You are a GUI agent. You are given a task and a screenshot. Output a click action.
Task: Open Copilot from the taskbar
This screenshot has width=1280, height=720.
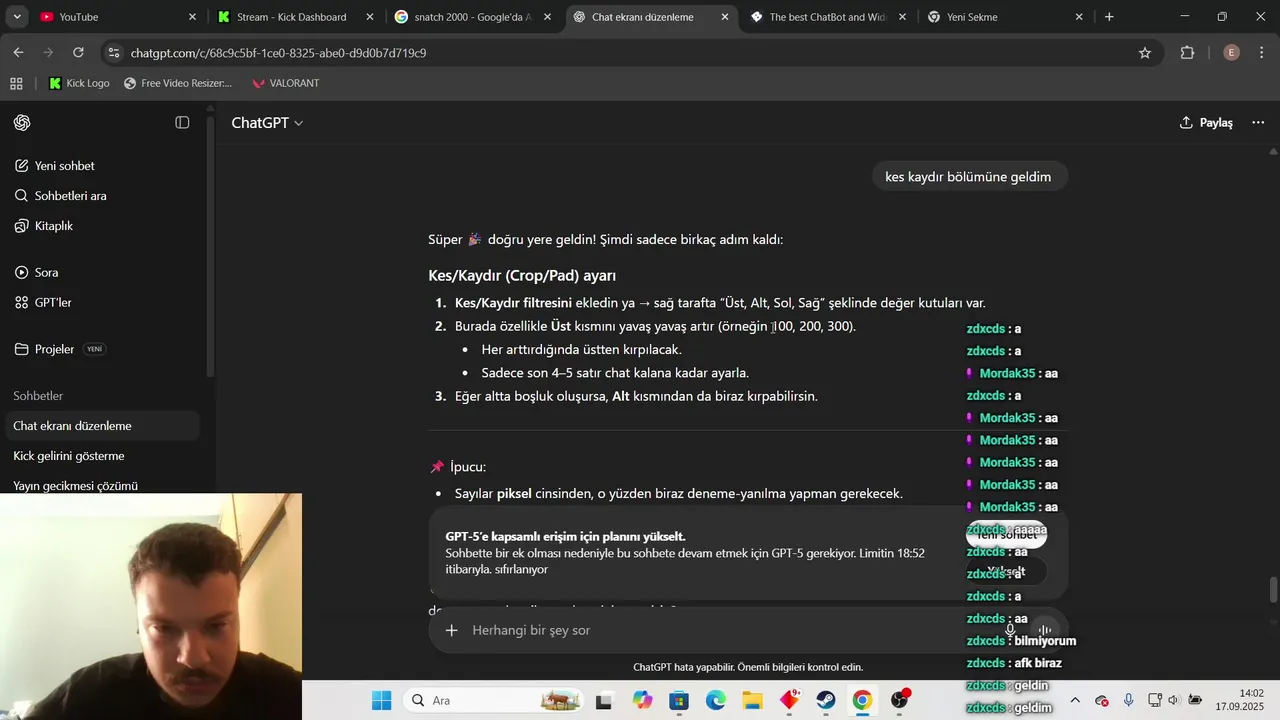point(642,701)
